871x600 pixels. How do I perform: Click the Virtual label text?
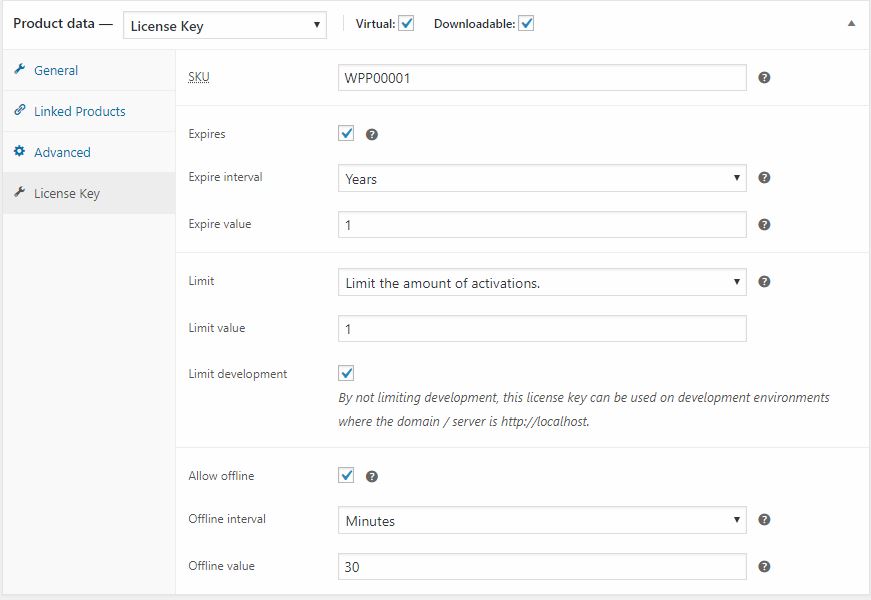pos(375,24)
